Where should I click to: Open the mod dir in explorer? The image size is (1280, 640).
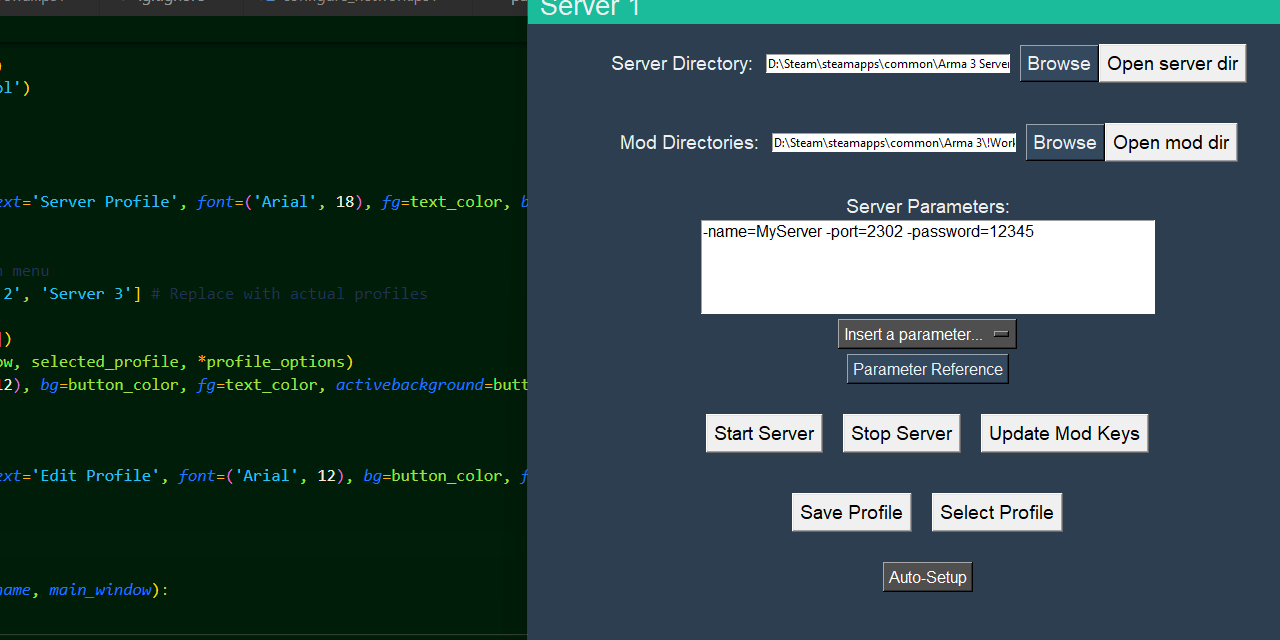coord(1170,141)
